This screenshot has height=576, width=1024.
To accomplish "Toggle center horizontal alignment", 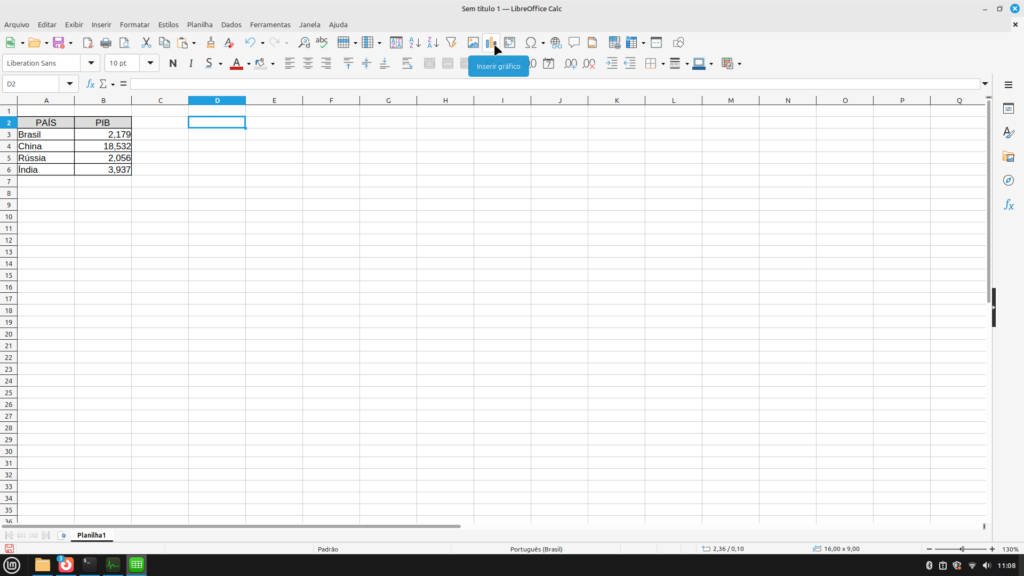I will point(308,63).
